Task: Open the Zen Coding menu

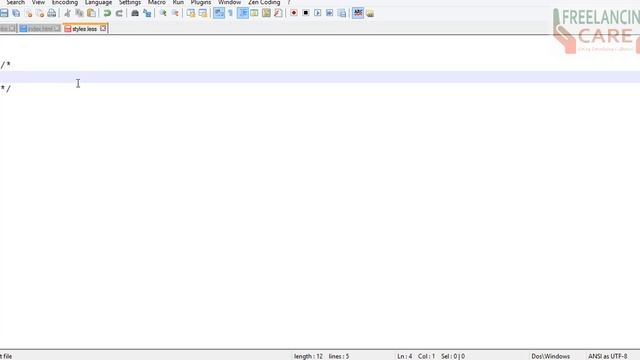Action: (x=264, y=2)
